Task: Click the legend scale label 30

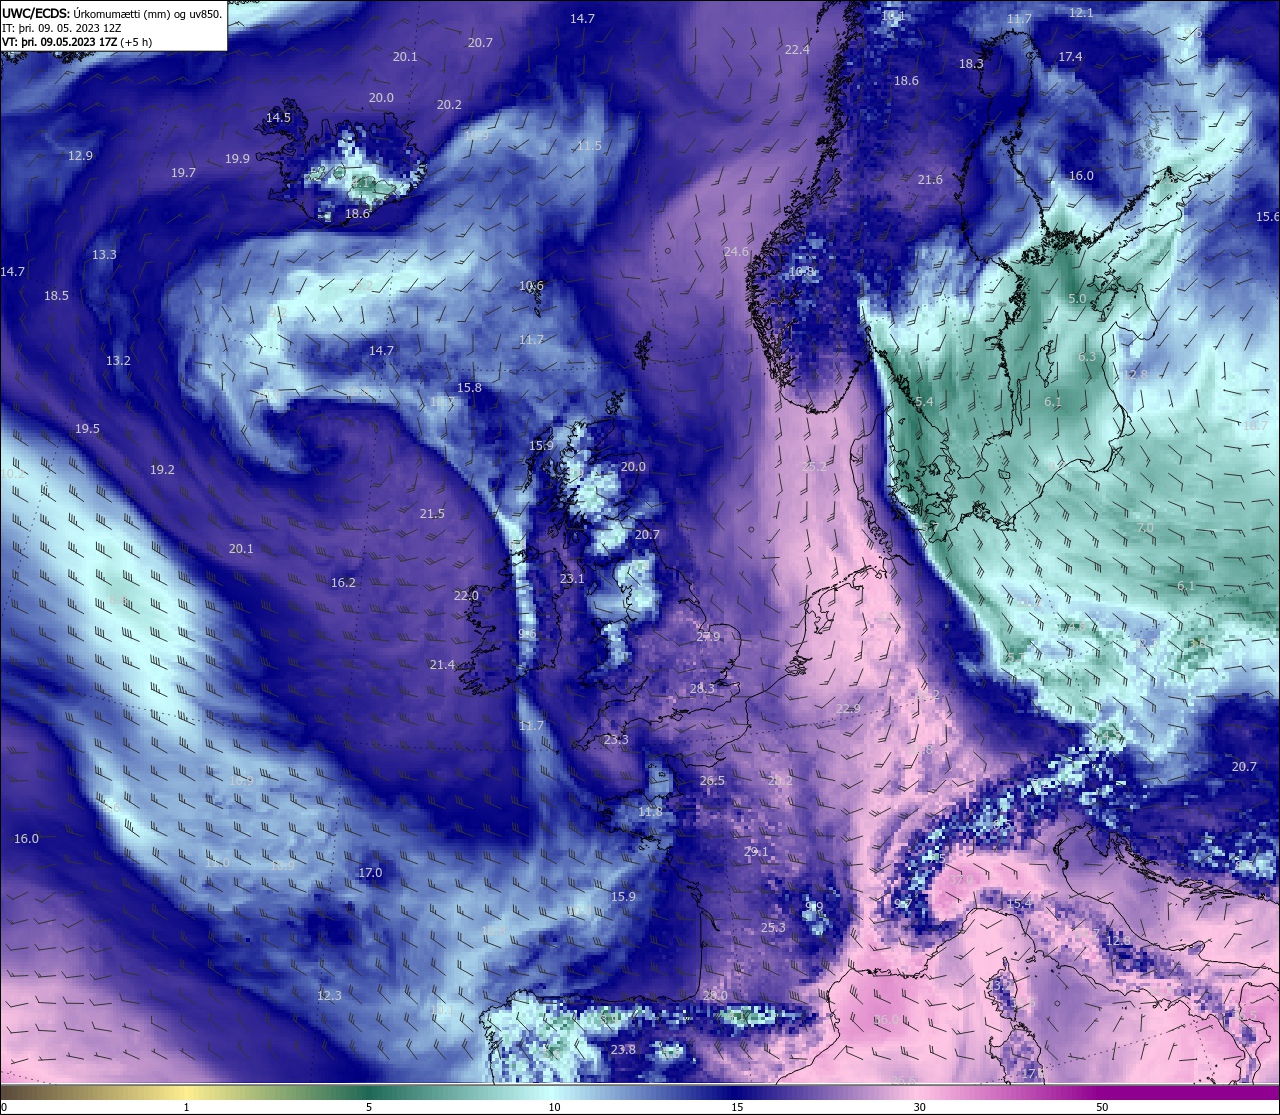Action: [x=919, y=1107]
